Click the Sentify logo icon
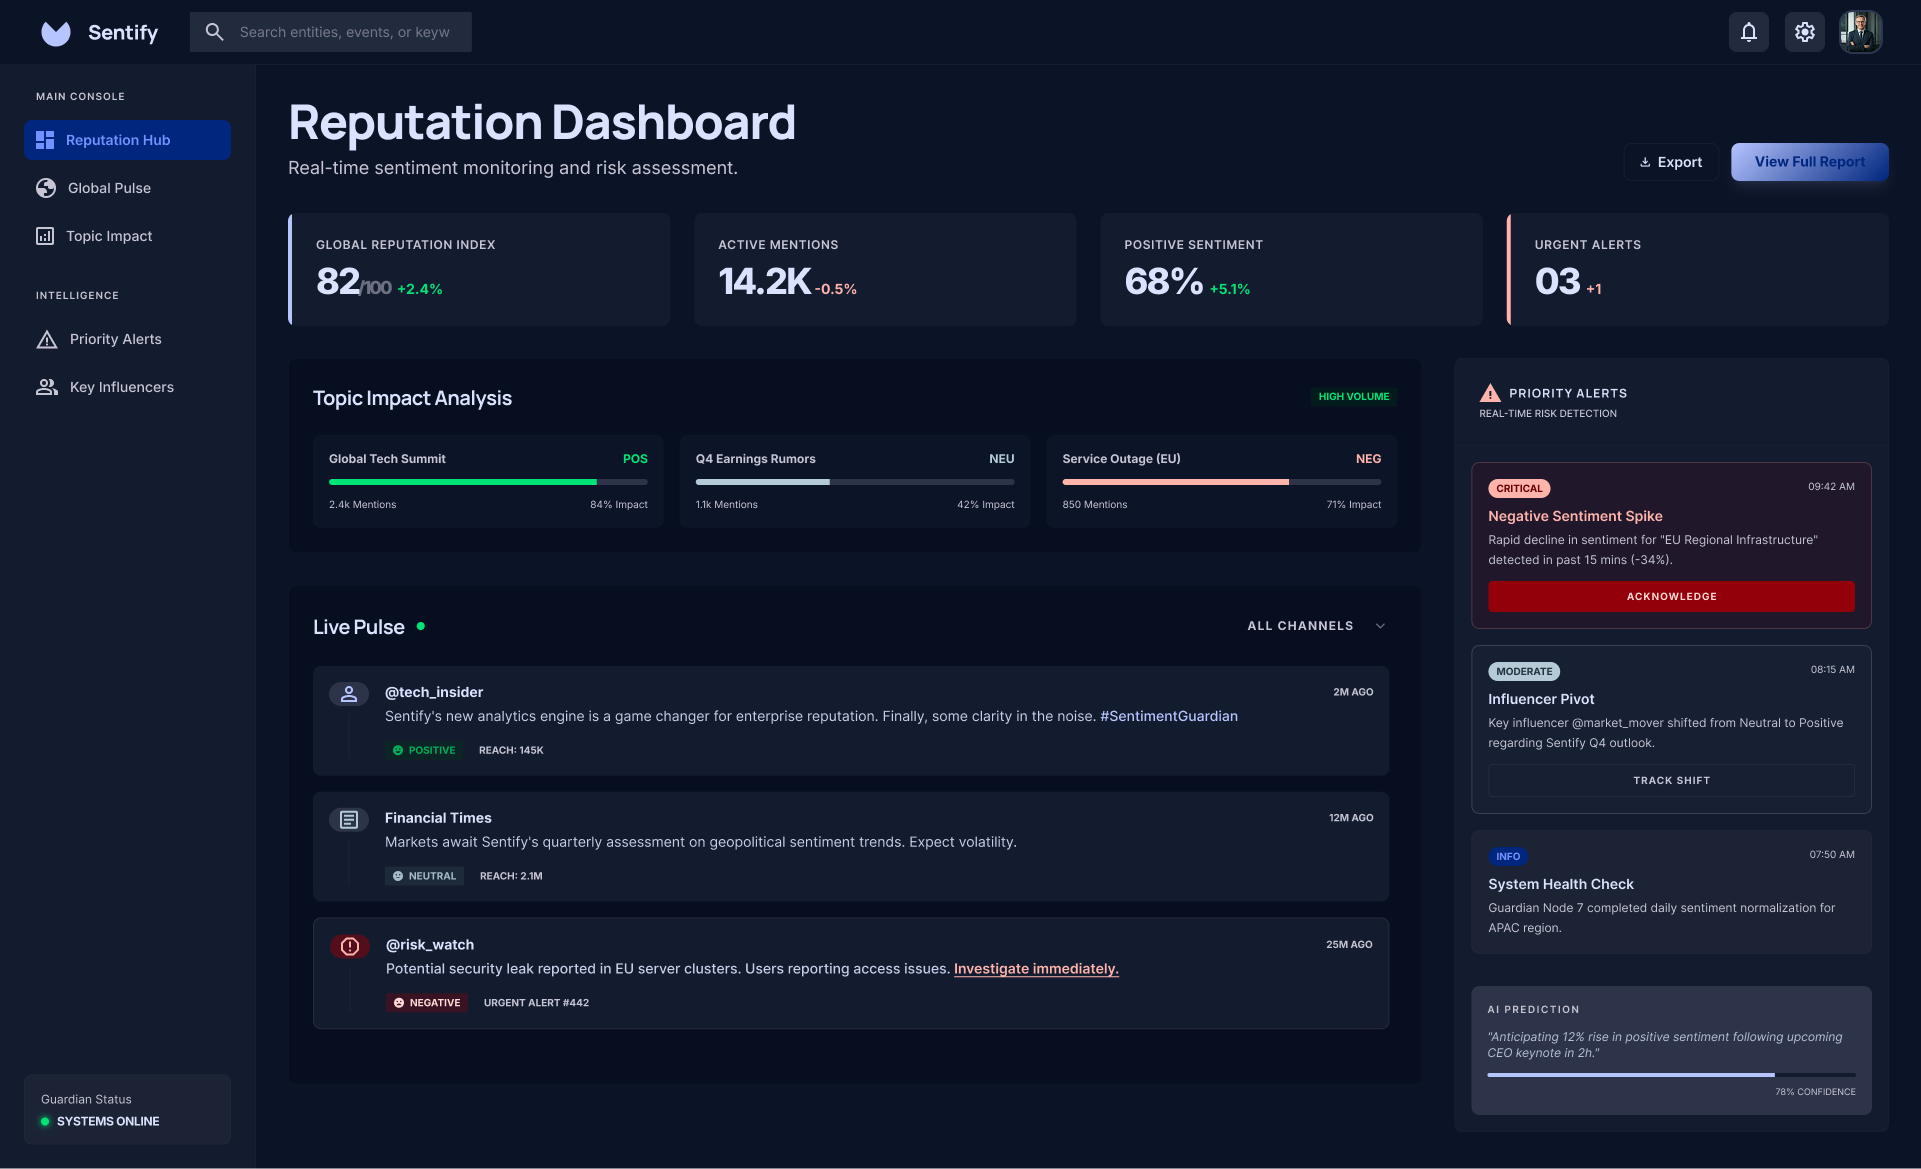 tap(56, 33)
